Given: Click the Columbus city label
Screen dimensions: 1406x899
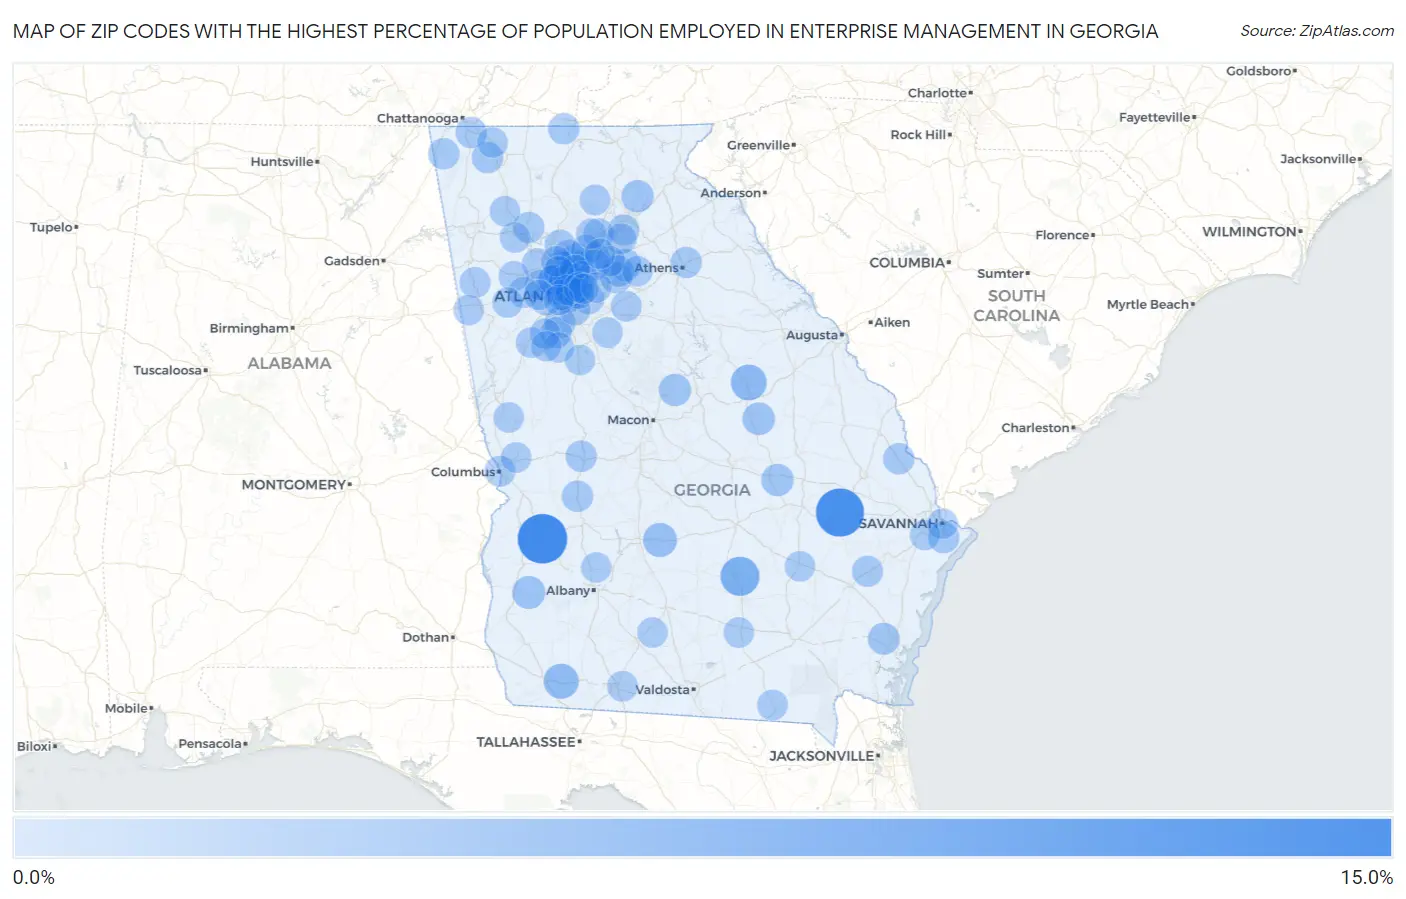Looking at the screenshot, I should click(x=463, y=472).
